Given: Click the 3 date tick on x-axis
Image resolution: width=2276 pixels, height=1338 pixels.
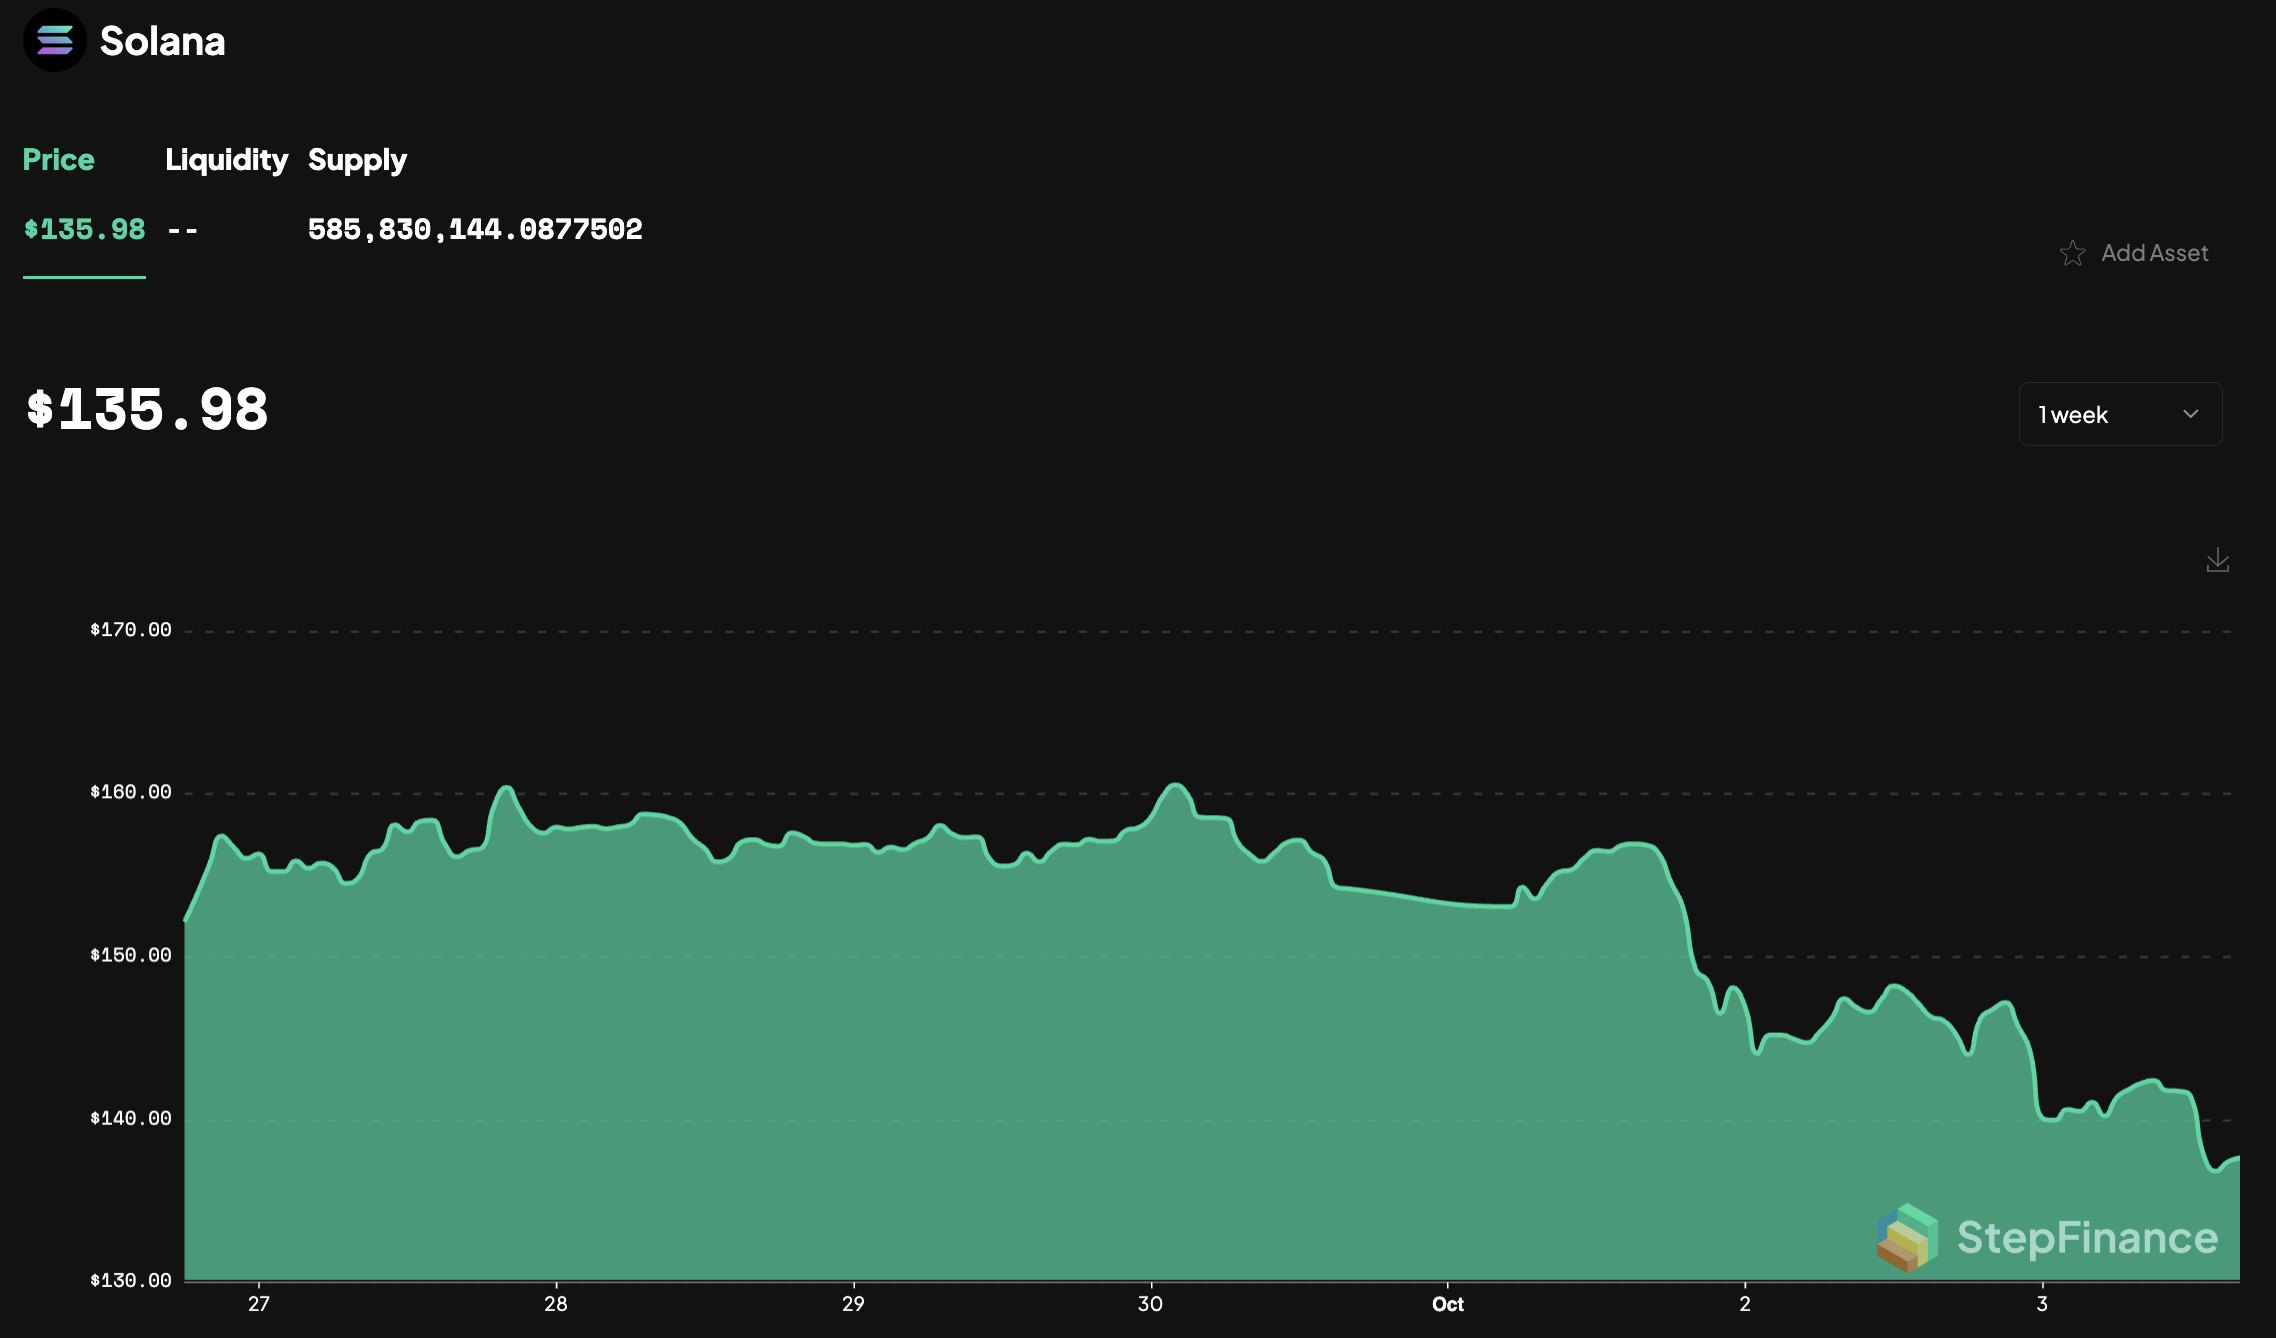Looking at the screenshot, I should (x=2042, y=1304).
